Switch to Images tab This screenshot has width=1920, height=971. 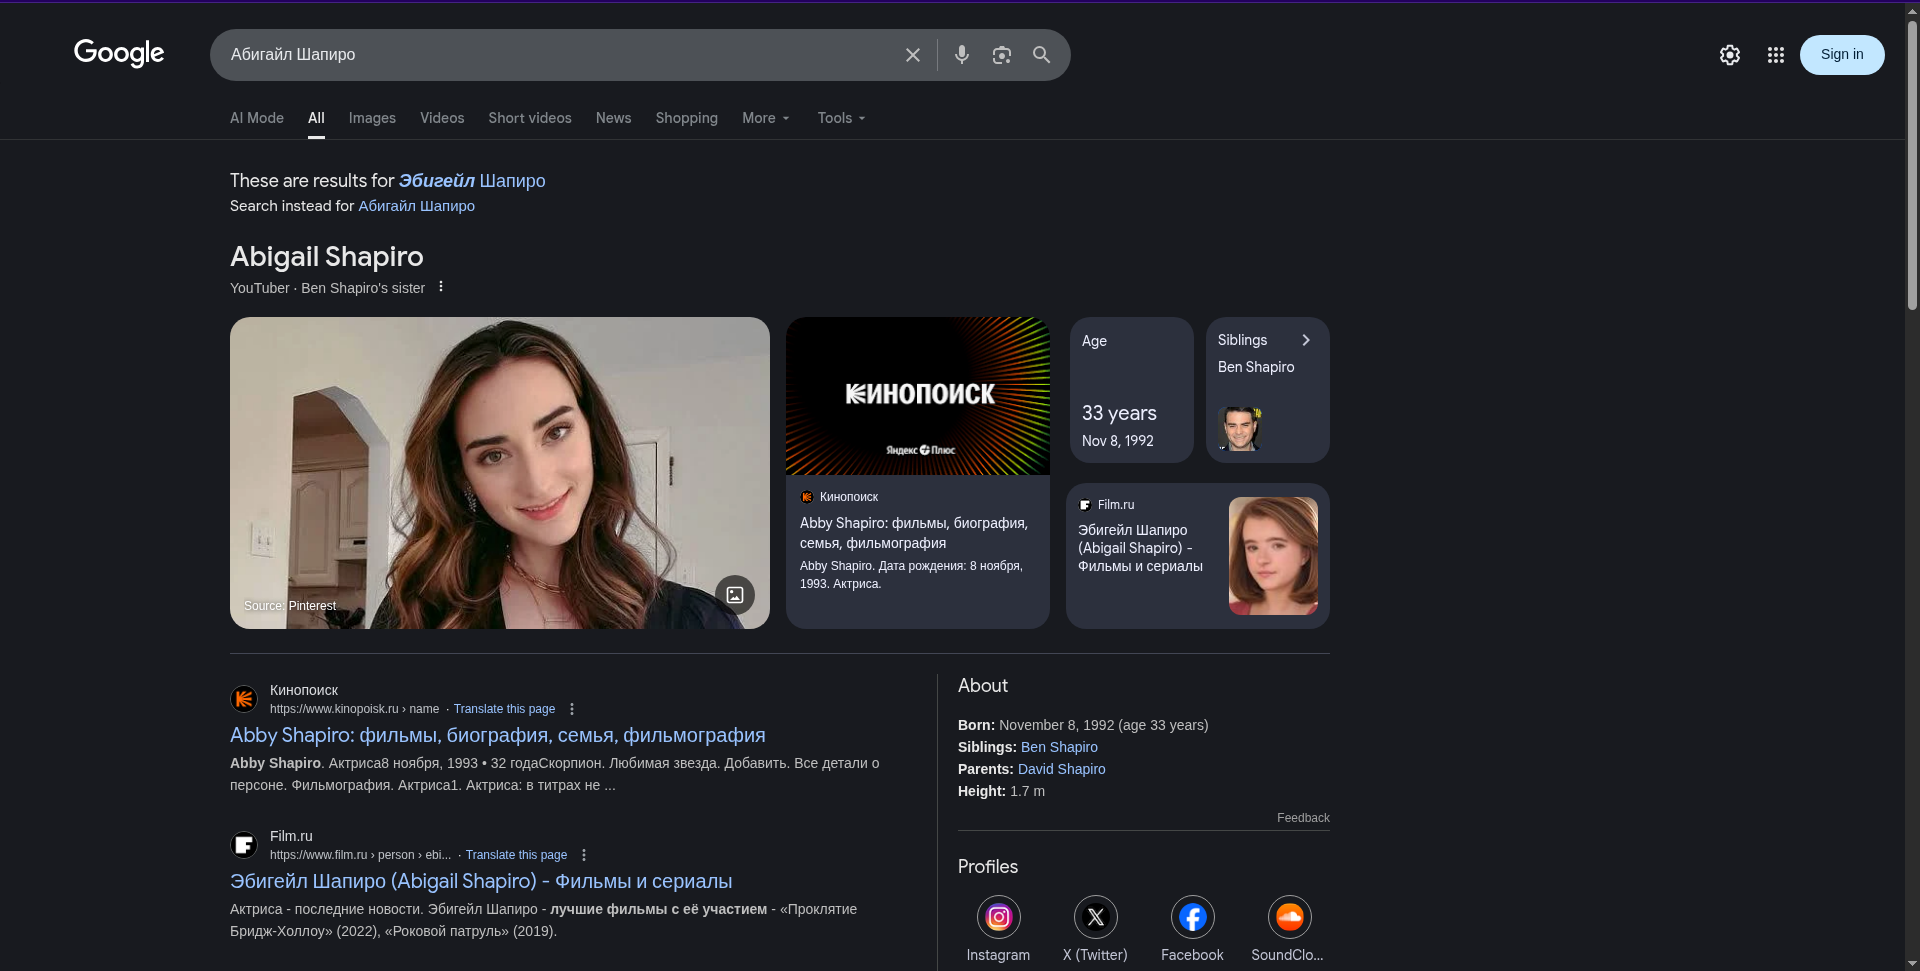pyautogui.click(x=372, y=118)
